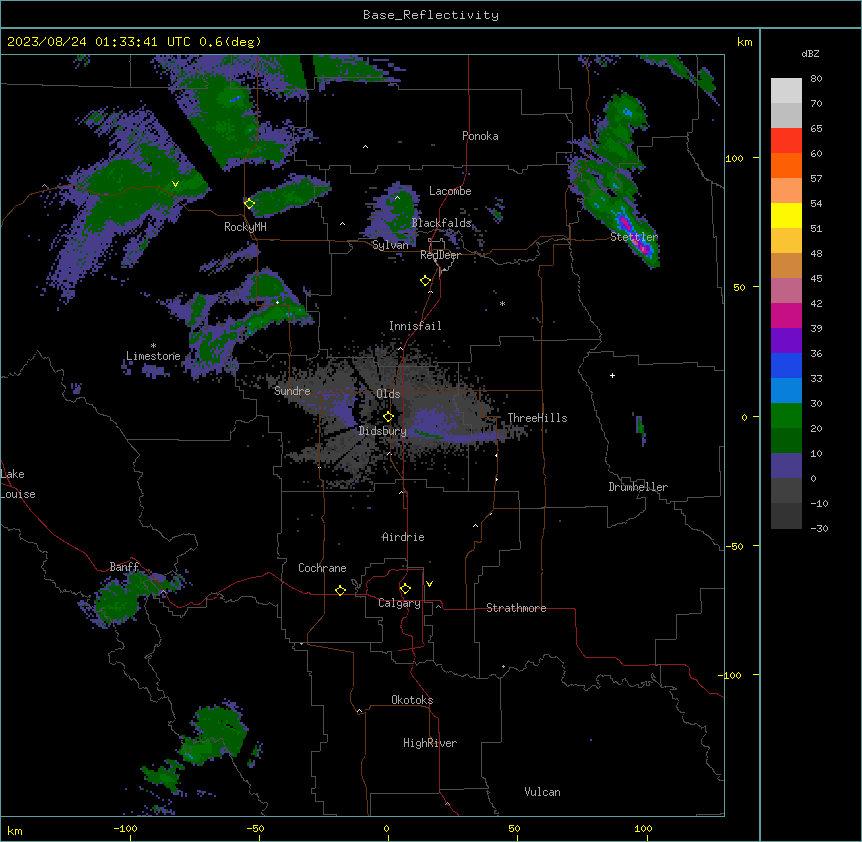The image size is (862, 842).
Task: Select the Banff label
Action: 124,567
